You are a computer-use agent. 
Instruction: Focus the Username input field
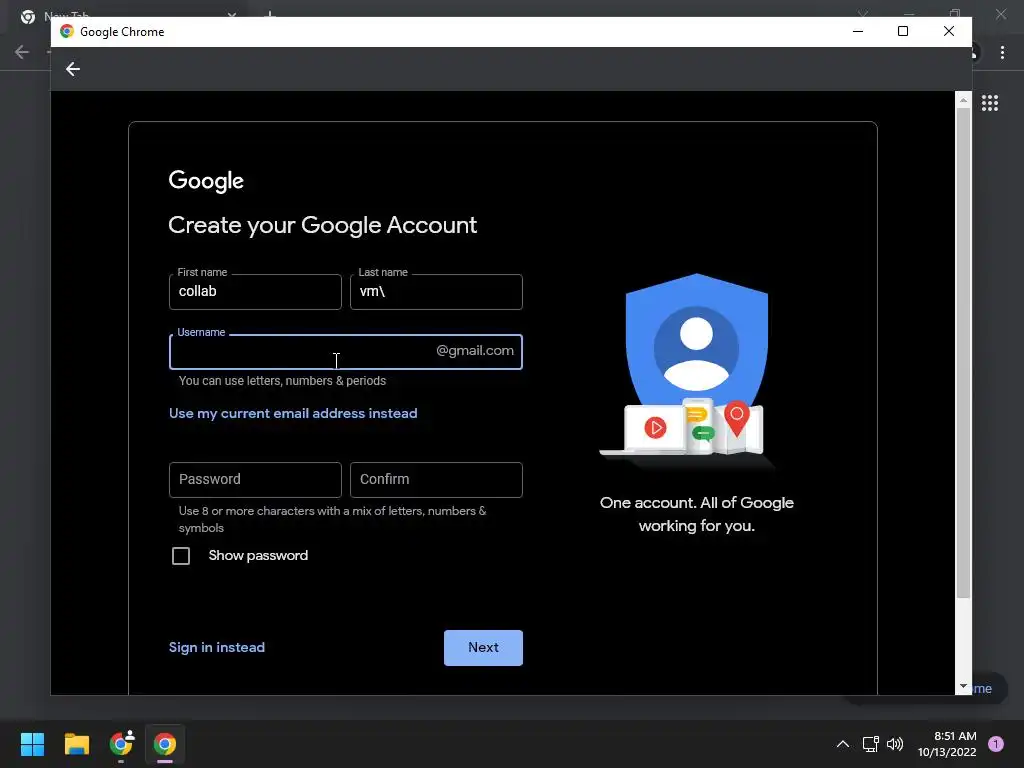(345, 352)
